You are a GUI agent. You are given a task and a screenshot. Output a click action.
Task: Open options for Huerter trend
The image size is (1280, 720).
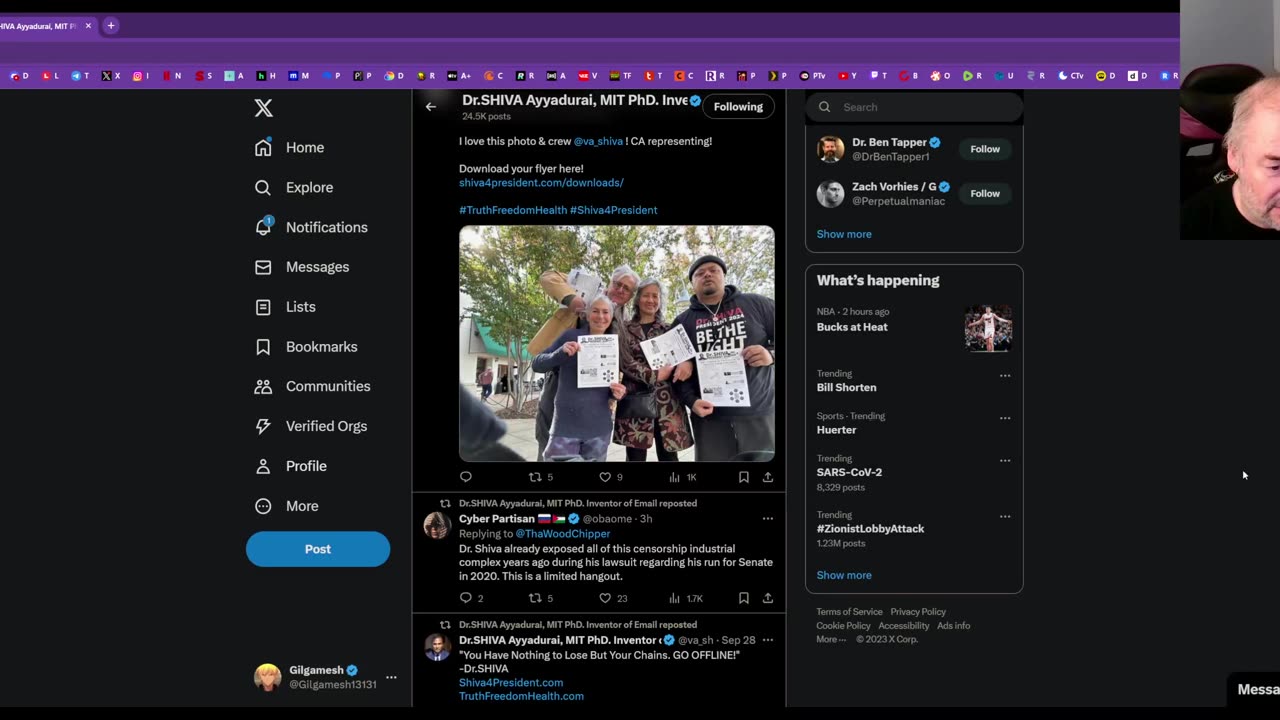click(1005, 418)
